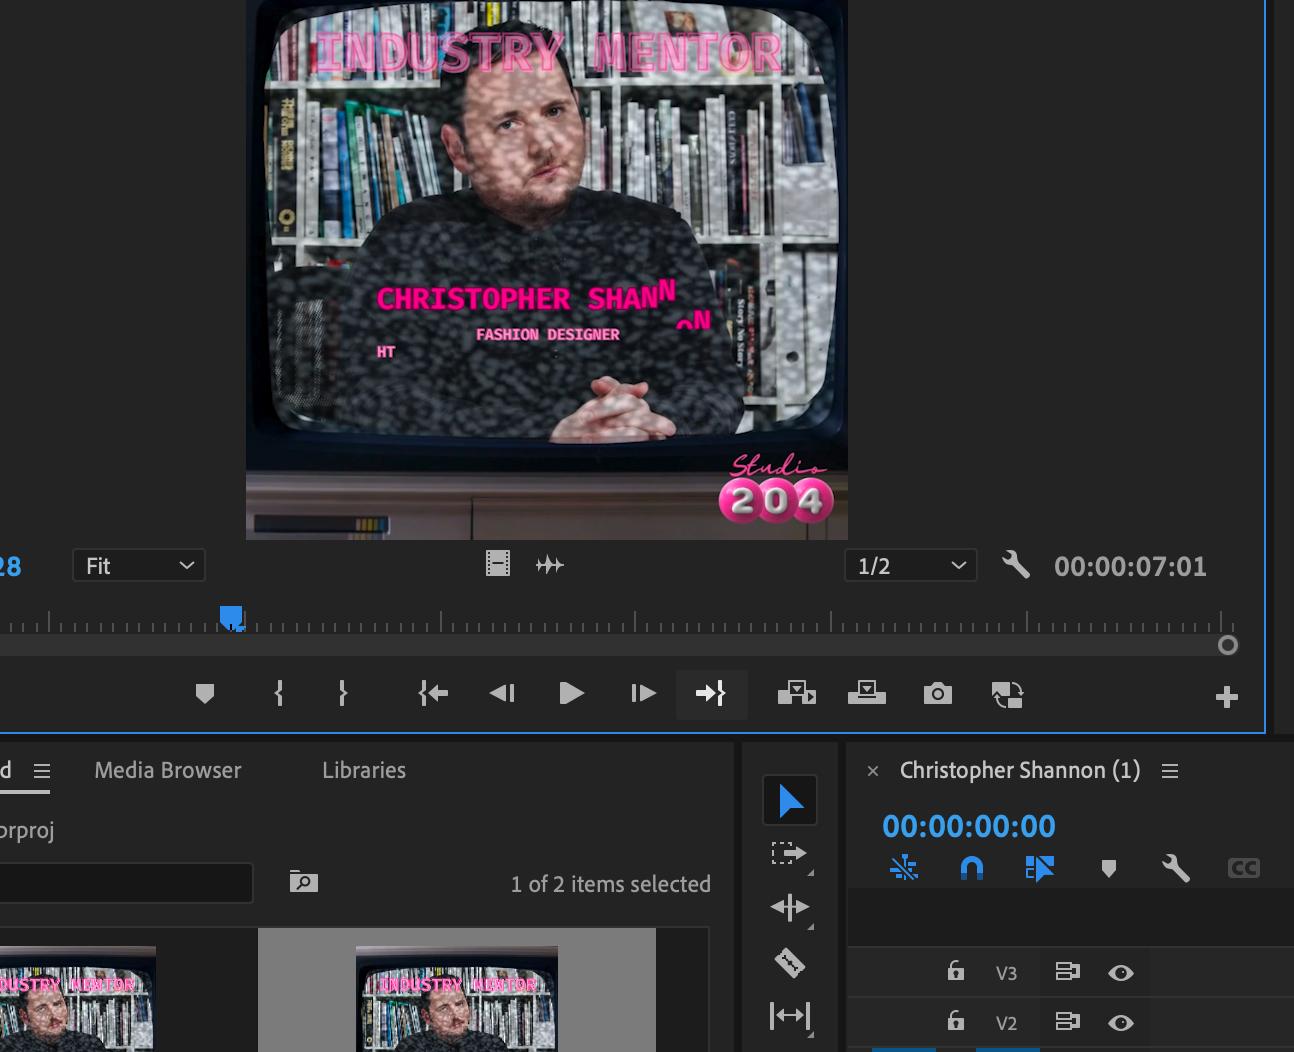
Task: Choose the Selection tool arrow
Action: tap(790, 800)
